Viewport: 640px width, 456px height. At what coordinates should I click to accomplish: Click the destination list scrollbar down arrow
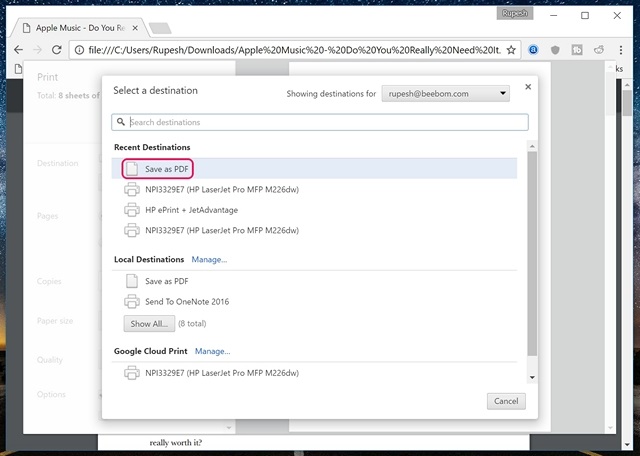pyautogui.click(x=532, y=377)
